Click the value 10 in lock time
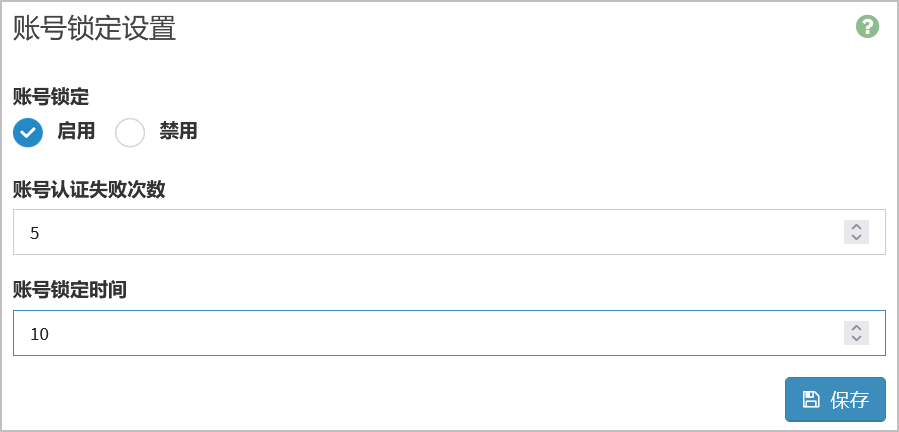This screenshot has height=432, width=899. coord(40,334)
